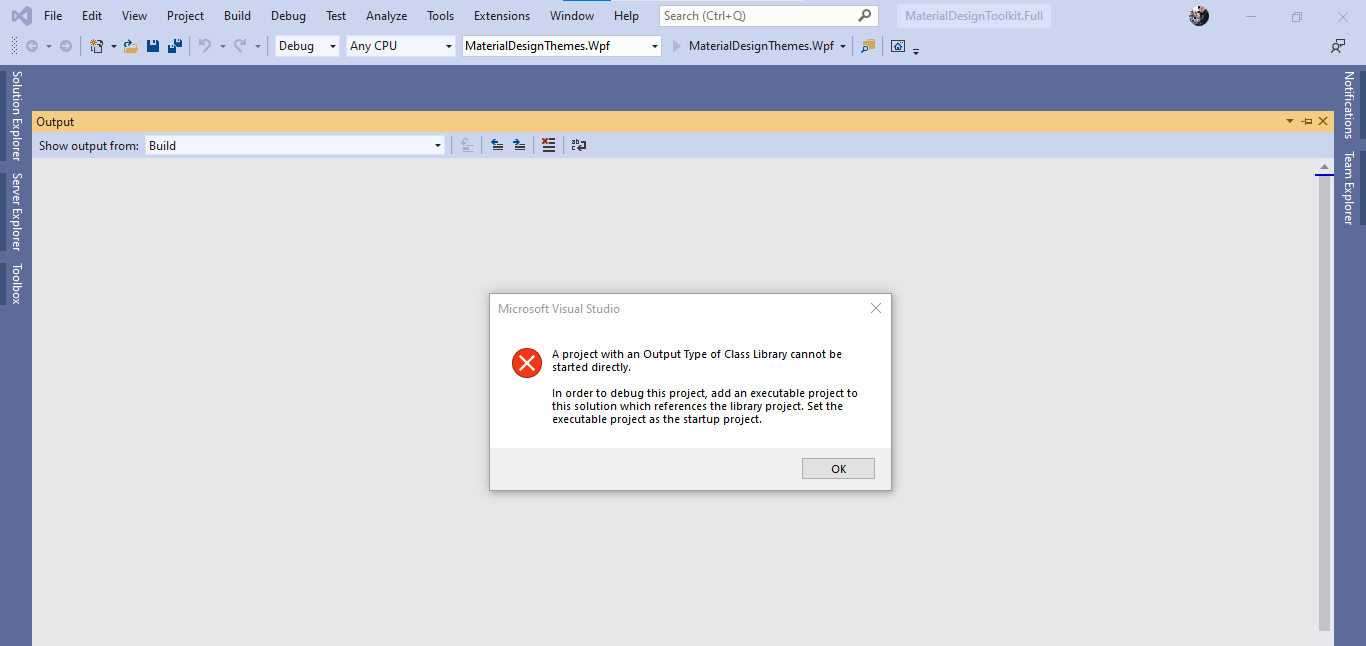Click the Output window auto-hide pin

(x=1306, y=121)
